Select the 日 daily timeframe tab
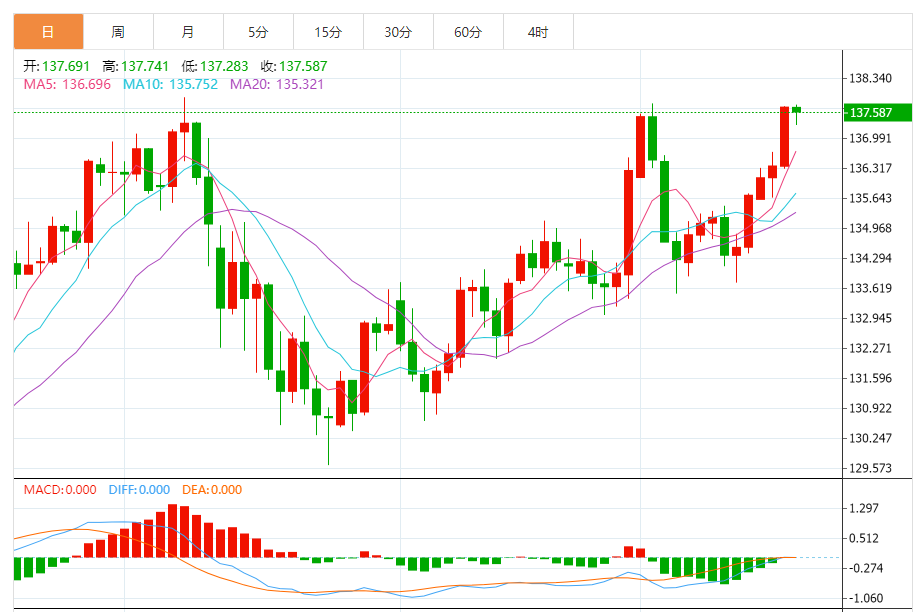Image resolution: width=922 pixels, height=612 pixels. tap(48, 32)
